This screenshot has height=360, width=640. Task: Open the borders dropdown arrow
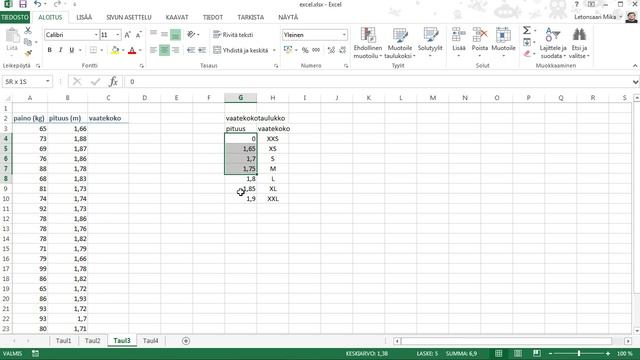coord(101,50)
